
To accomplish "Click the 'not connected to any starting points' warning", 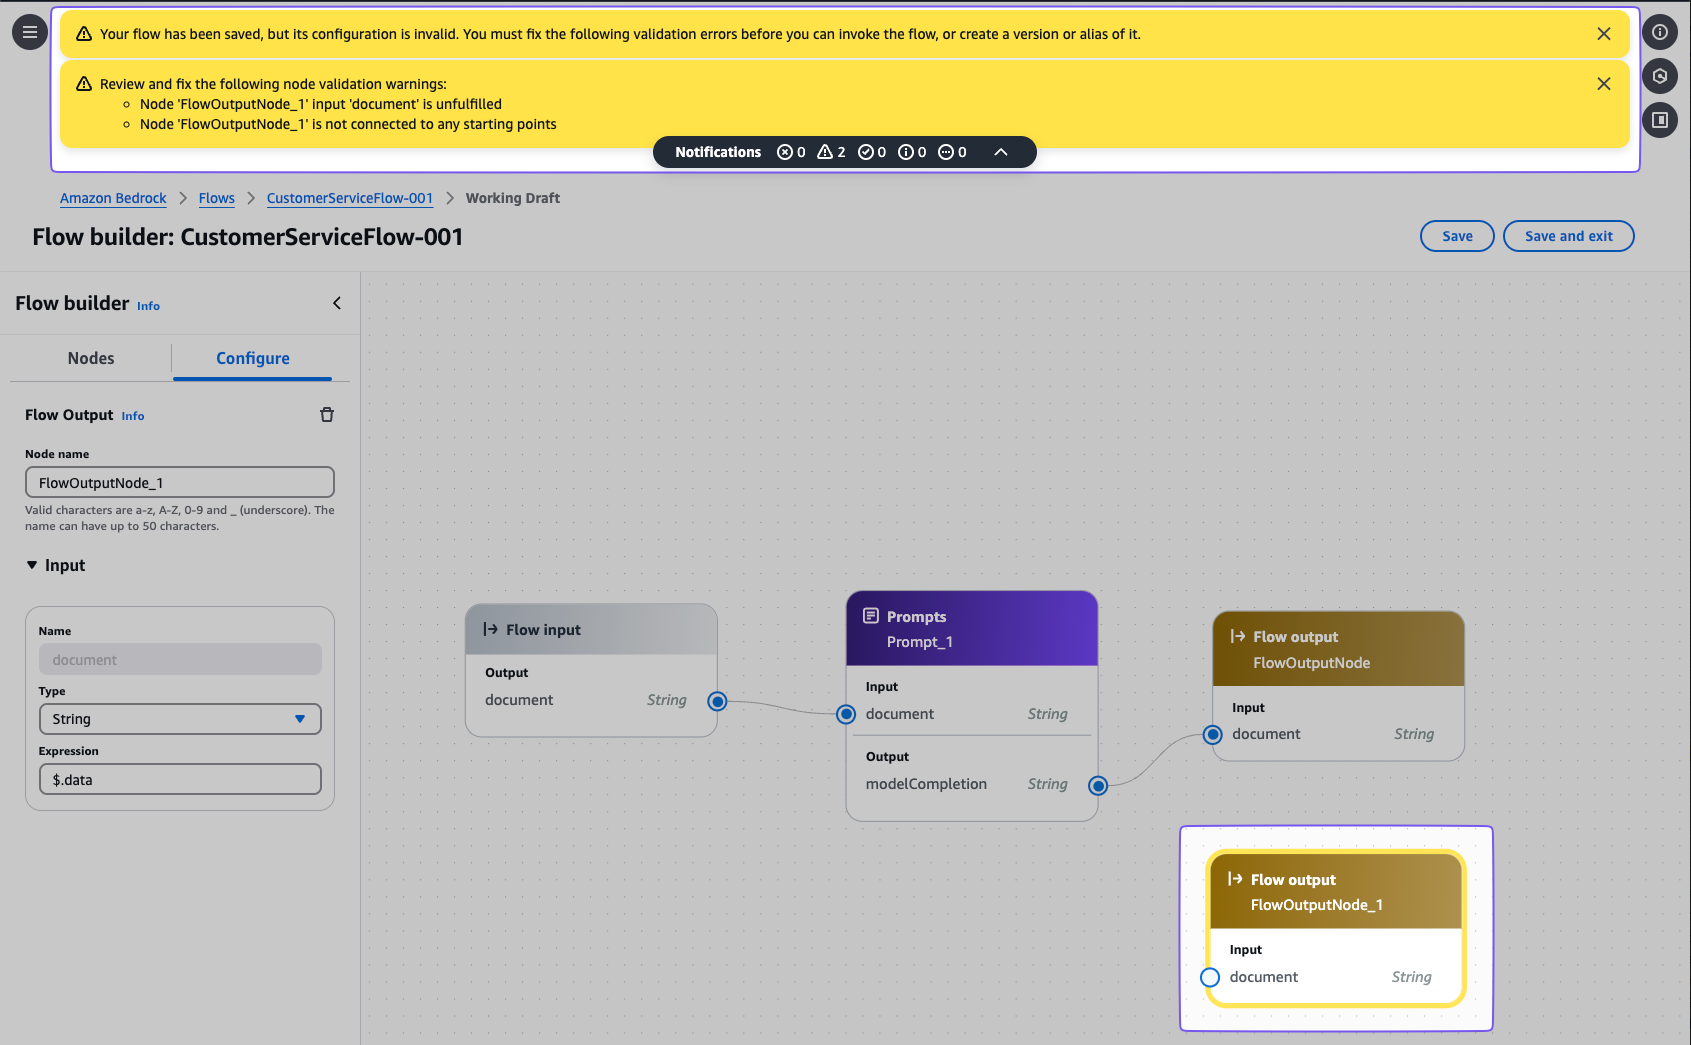I will coord(348,124).
